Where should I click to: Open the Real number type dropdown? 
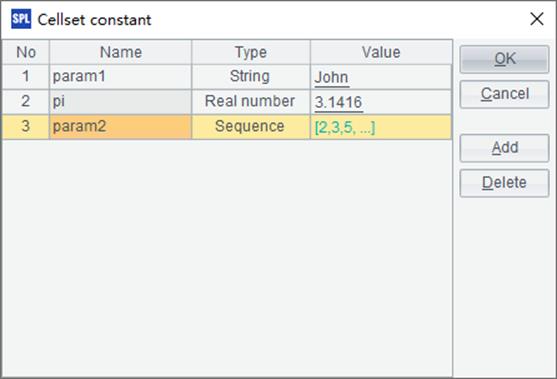(250, 102)
